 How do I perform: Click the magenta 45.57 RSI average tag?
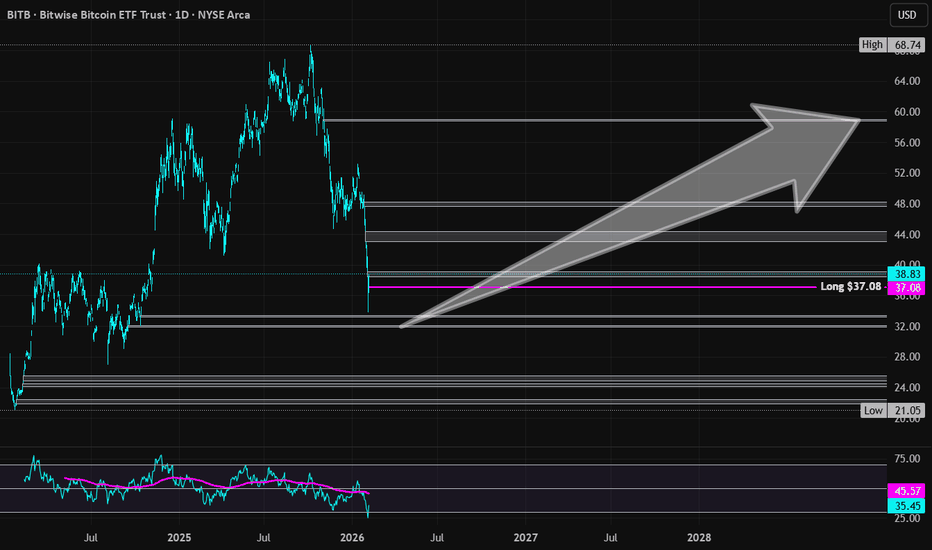coord(906,491)
